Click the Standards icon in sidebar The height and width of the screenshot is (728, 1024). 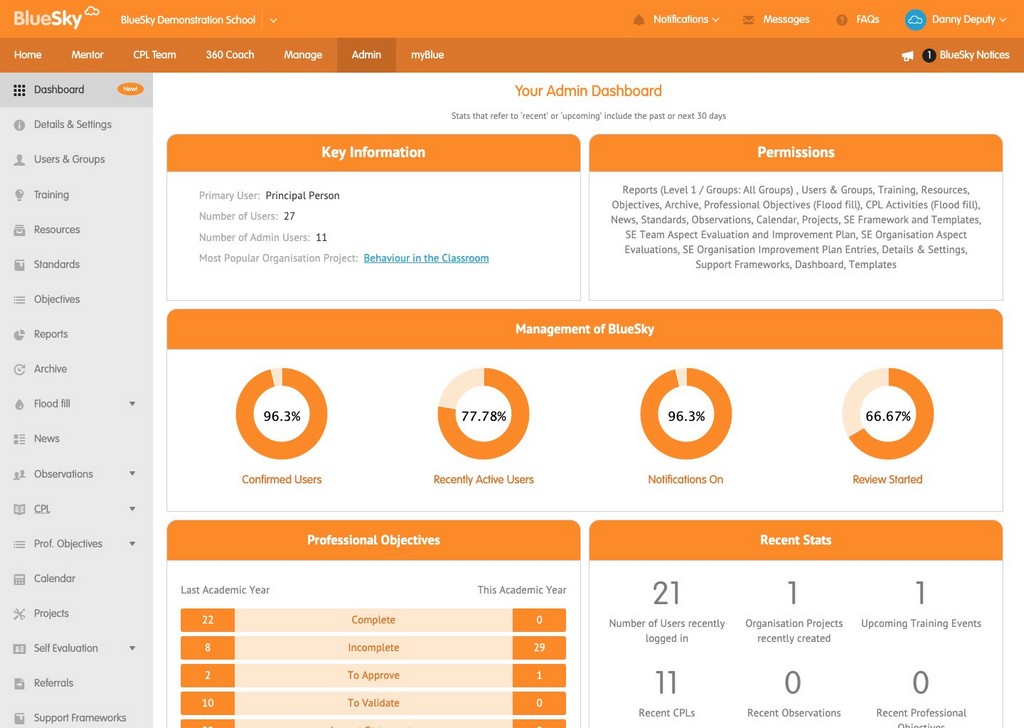20,264
